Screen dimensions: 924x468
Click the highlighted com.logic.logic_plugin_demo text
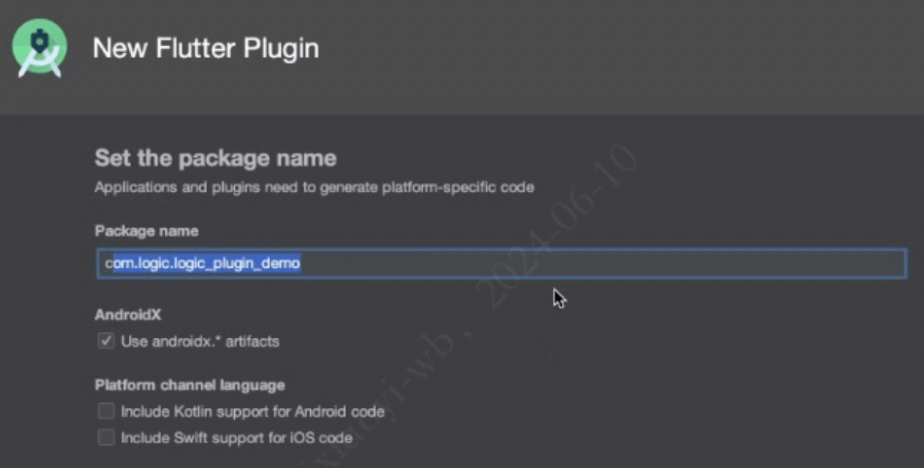click(x=203, y=263)
